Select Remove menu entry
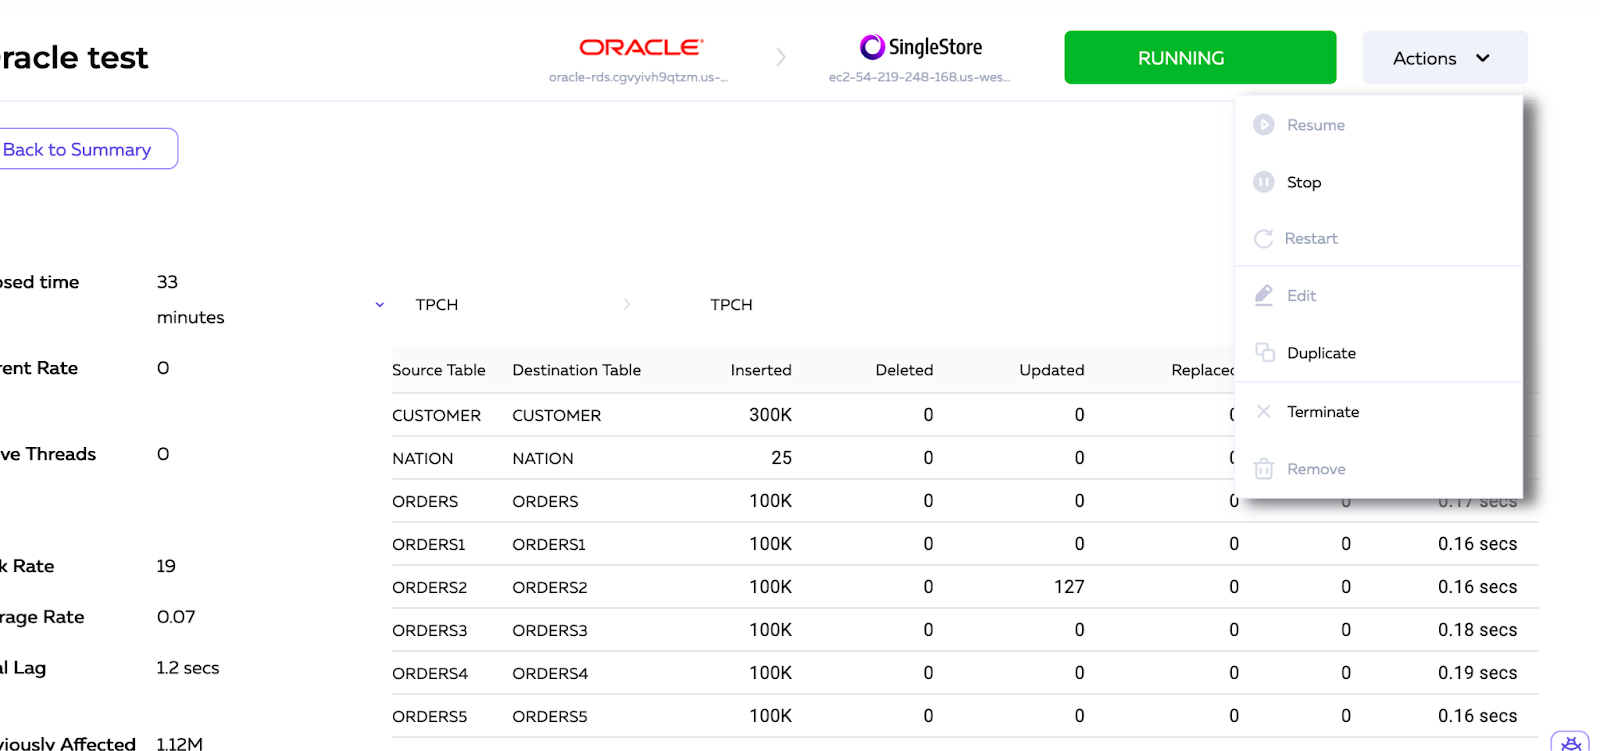Image resolution: width=1600 pixels, height=751 pixels. (x=1379, y=469)
